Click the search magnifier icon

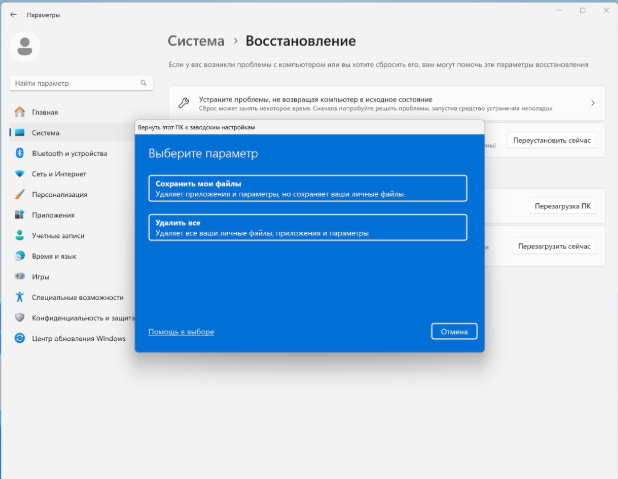tap(143, 83)
